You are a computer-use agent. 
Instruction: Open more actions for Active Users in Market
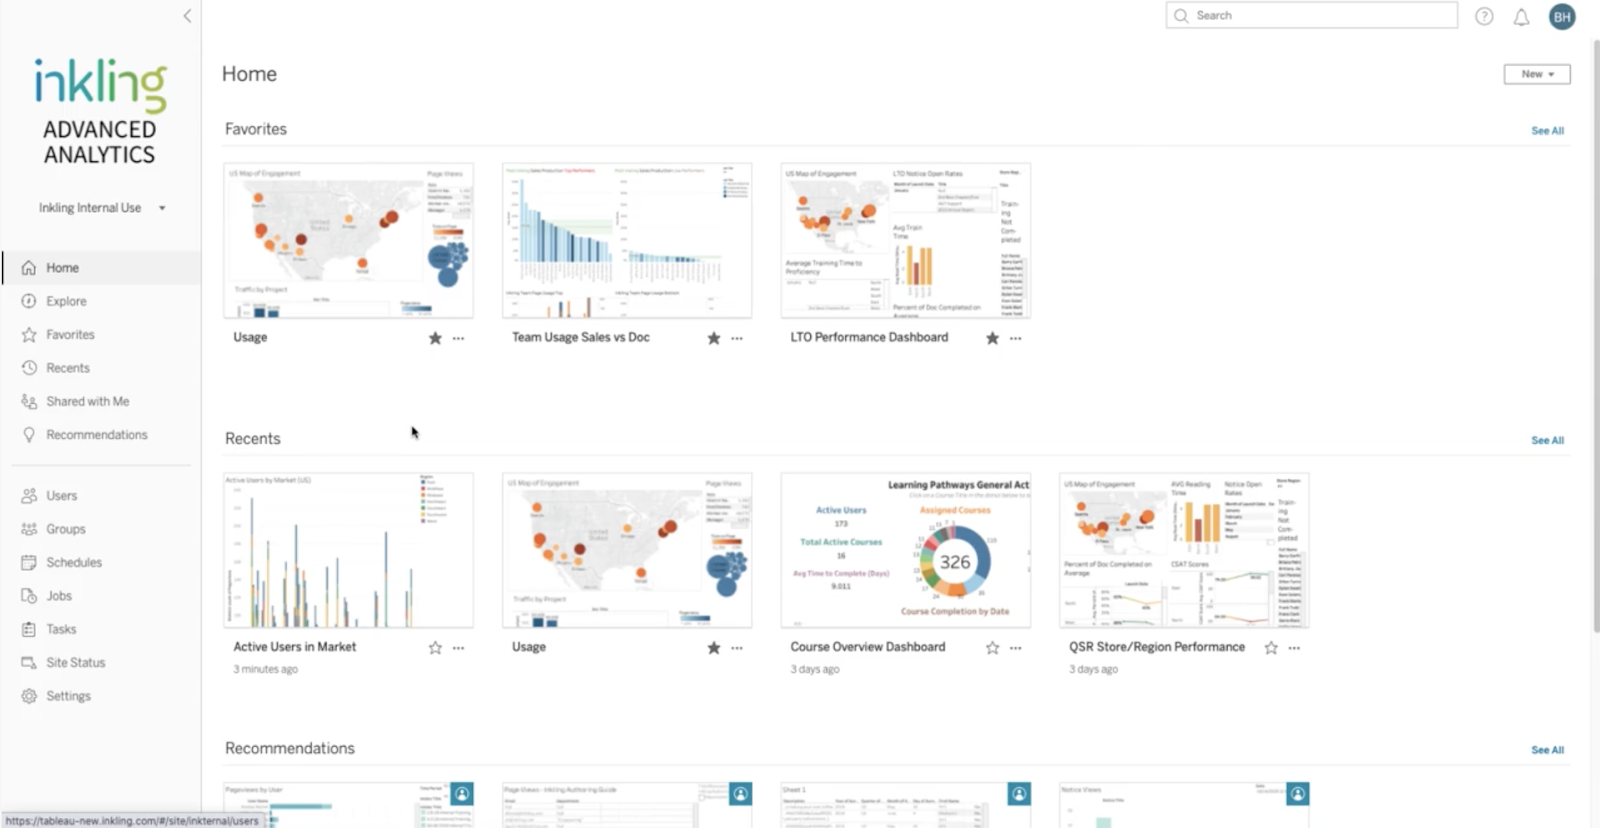click(458, 648)
